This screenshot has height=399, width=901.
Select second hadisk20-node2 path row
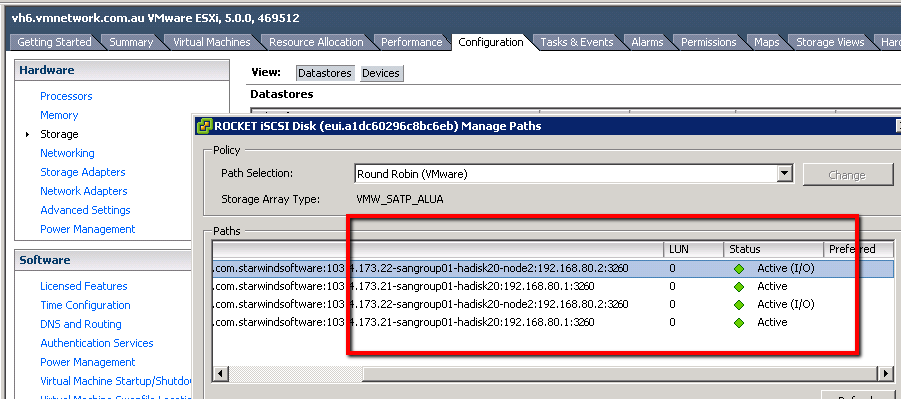(553, 304)
